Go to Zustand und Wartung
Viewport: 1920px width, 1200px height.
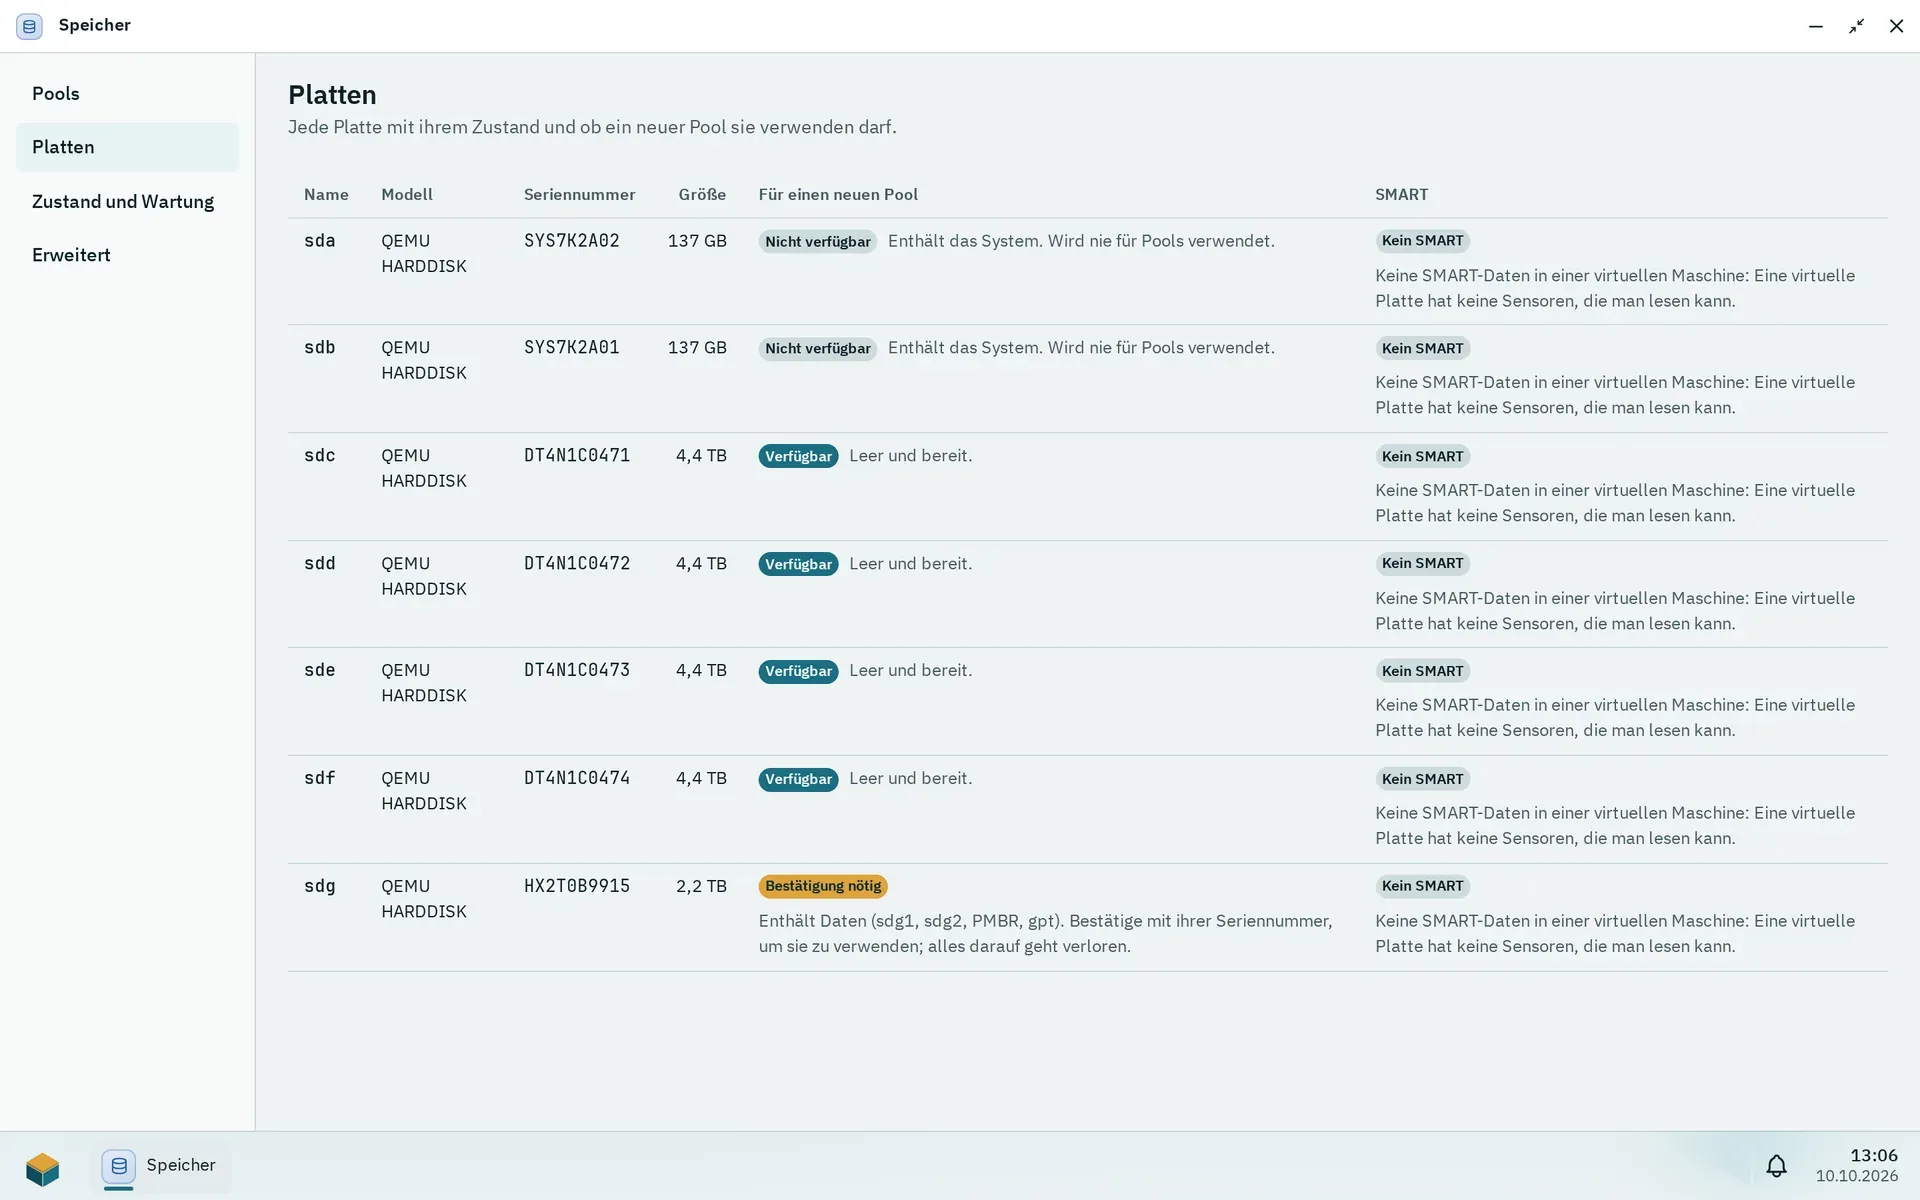[127, 201]
